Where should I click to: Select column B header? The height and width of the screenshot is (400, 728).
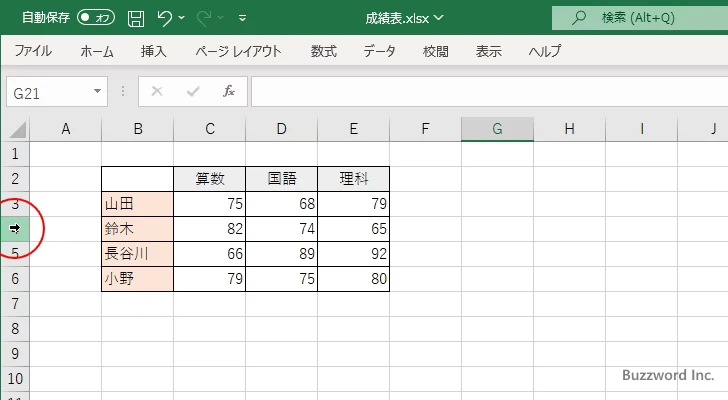[137, 129]
